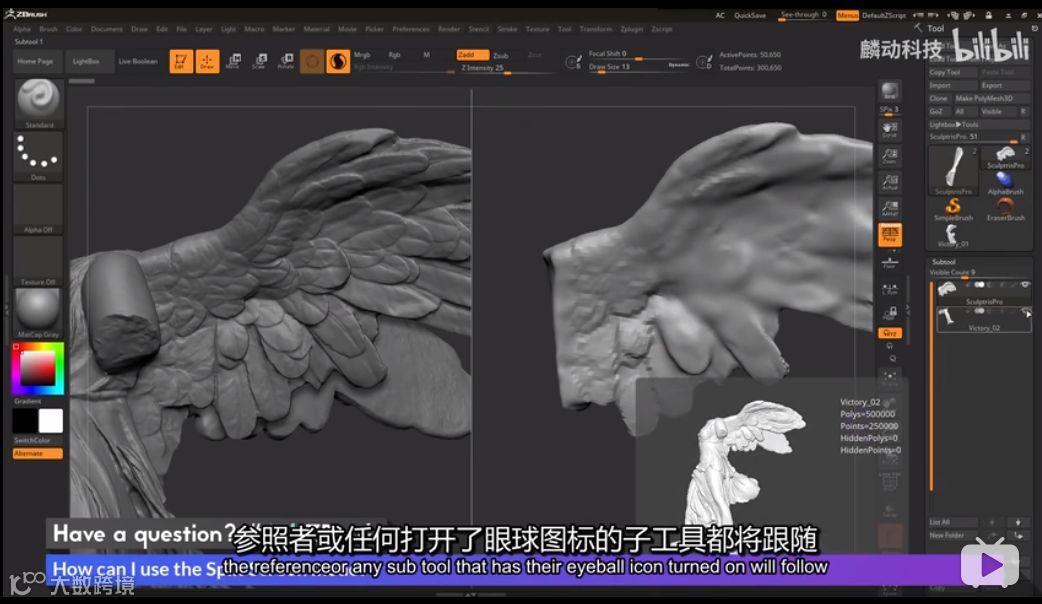The width and height of the screenshot is (1042, 604).
Task: Toggle M material mode
Action: pyautogui.click(x=427, y=54)
